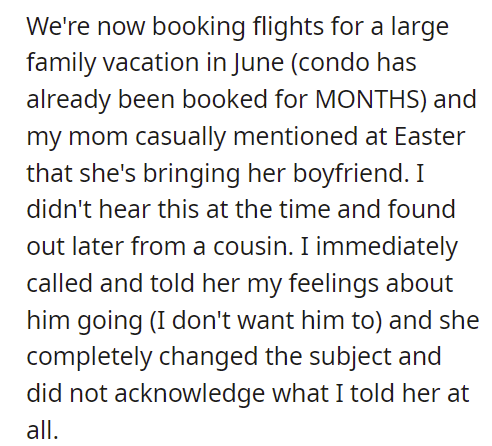
Task: Click the word "We're" at paragraph start
Action: click(x=58, y=27)
